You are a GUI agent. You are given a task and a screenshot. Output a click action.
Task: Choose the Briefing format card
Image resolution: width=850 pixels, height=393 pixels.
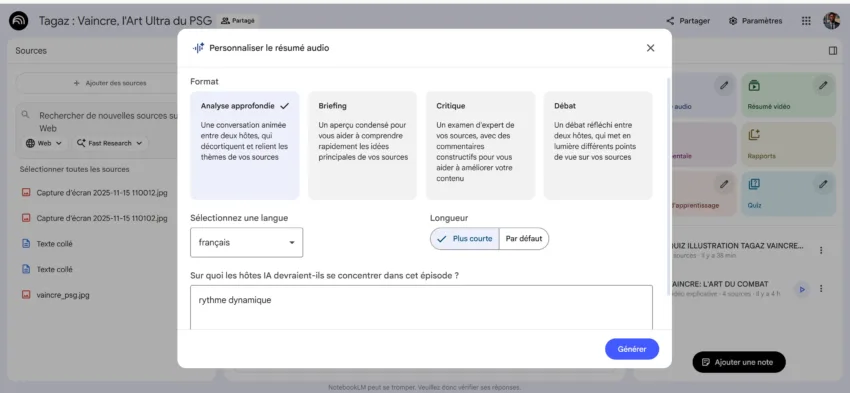363,145
